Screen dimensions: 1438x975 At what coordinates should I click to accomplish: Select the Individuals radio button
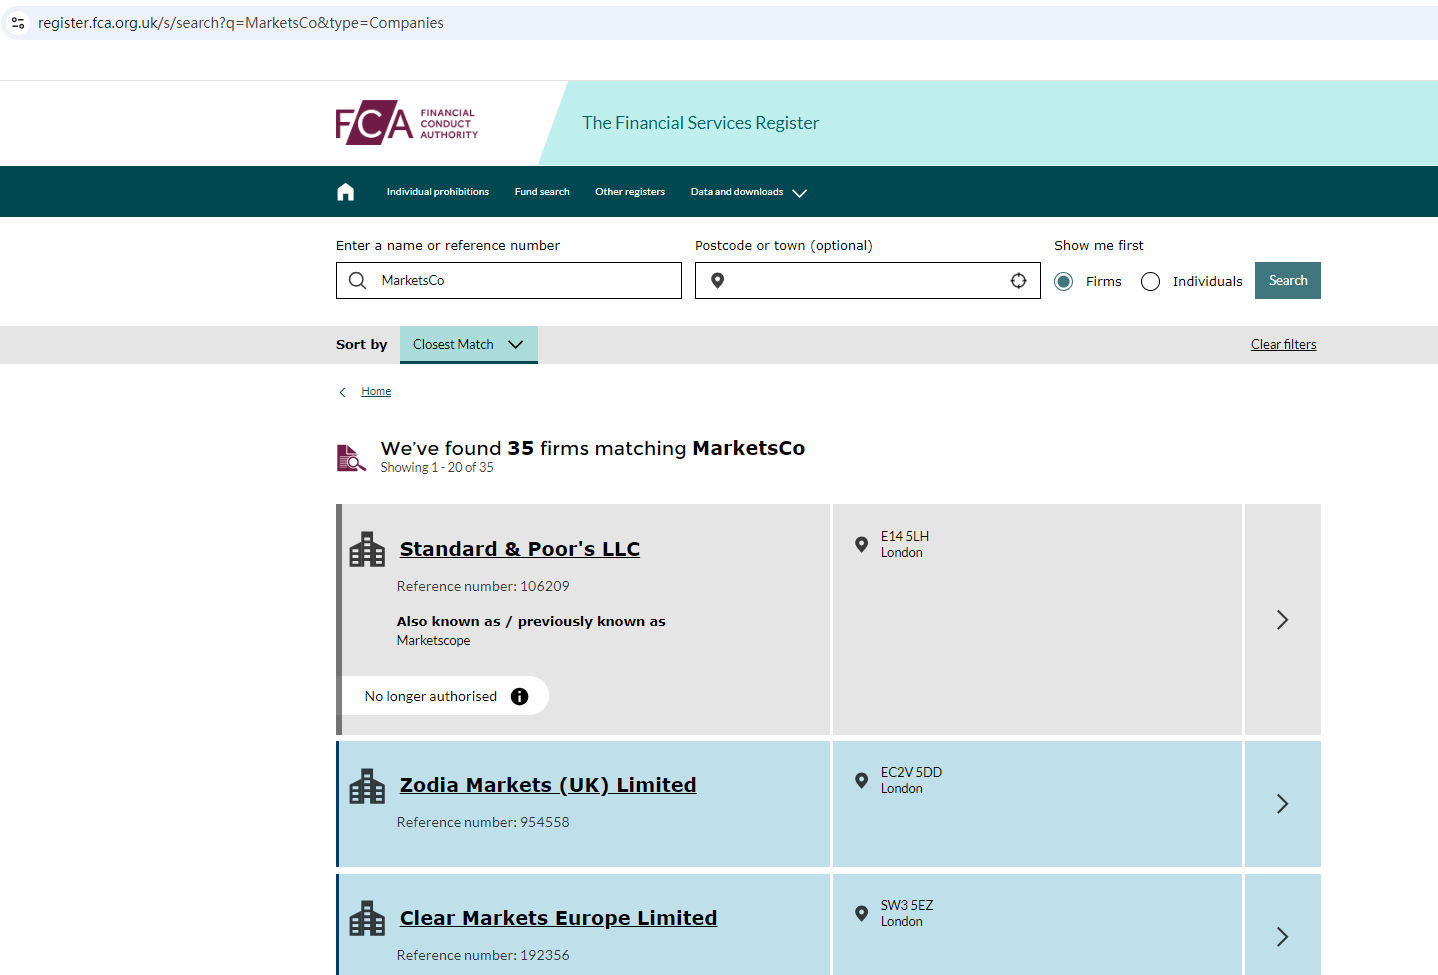[1150, 282]
